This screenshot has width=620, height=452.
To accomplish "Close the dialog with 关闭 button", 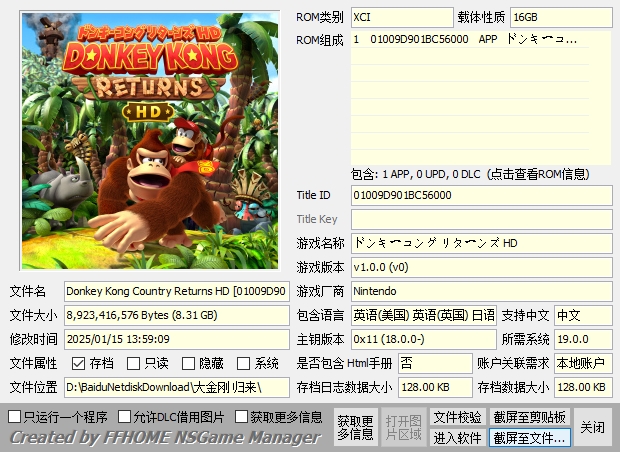I will pos(592,427).
